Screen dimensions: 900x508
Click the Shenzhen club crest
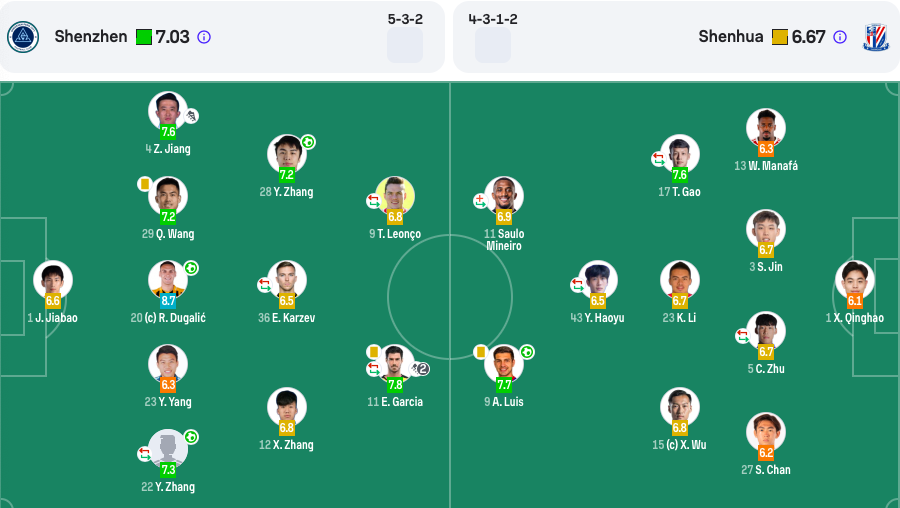coord(23,37)
